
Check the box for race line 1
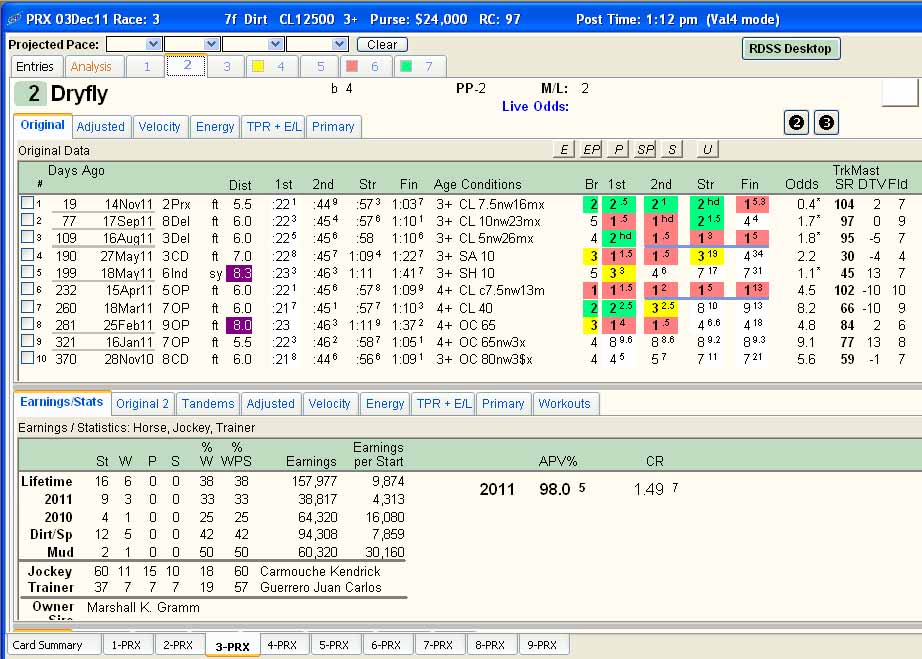pyautogui.click(x=27, y=203)
